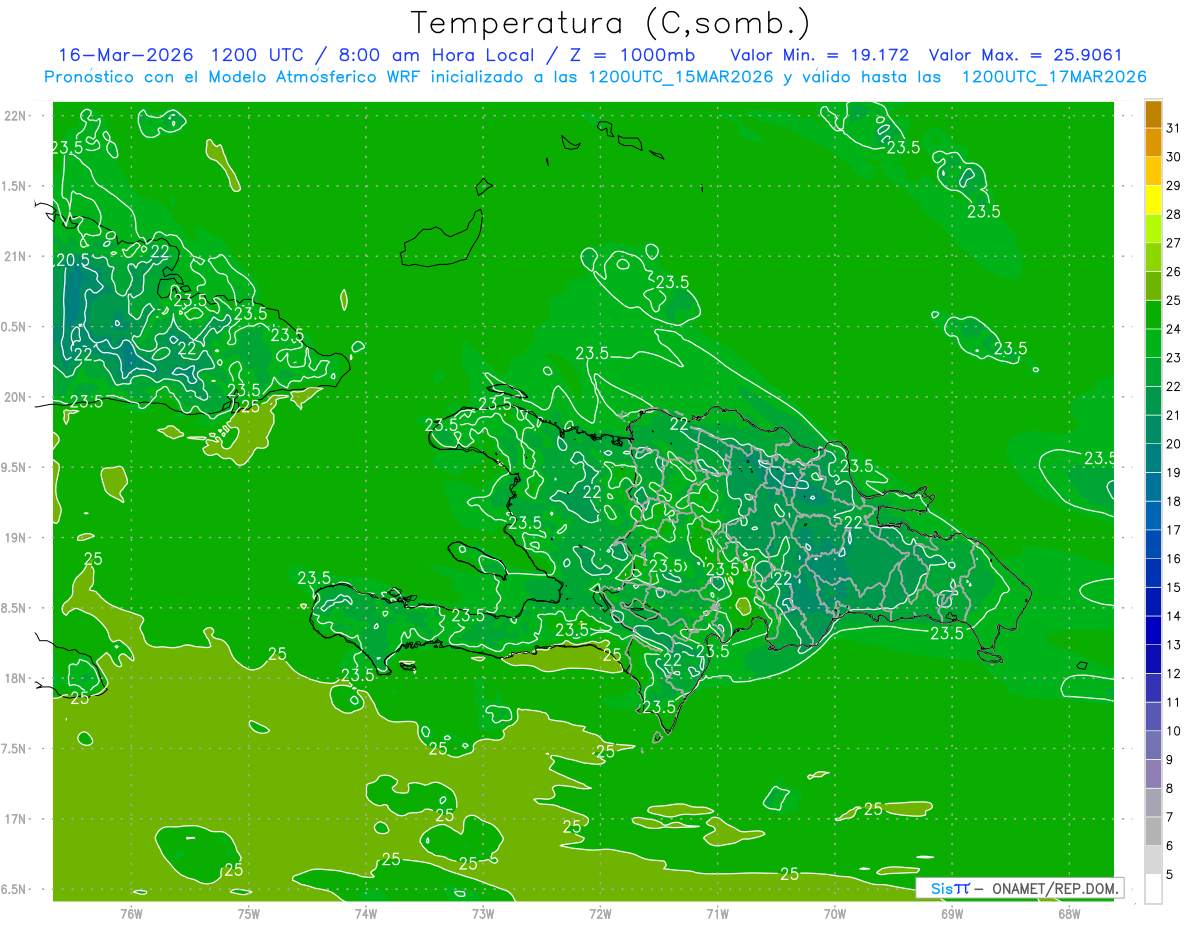Click the colorbar label '30'
The image size is (1200, 927).
point(1174,157)
